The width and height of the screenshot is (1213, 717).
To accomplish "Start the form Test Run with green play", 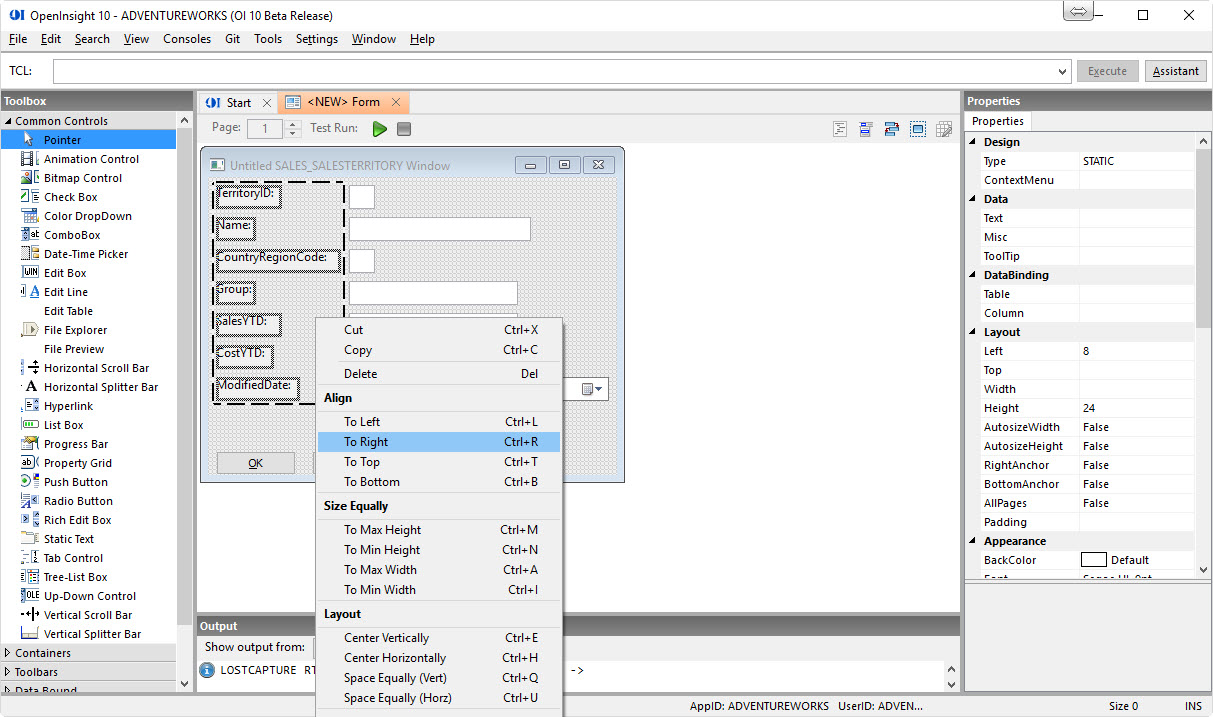I will pyautogui.click(x=380, y=129).
